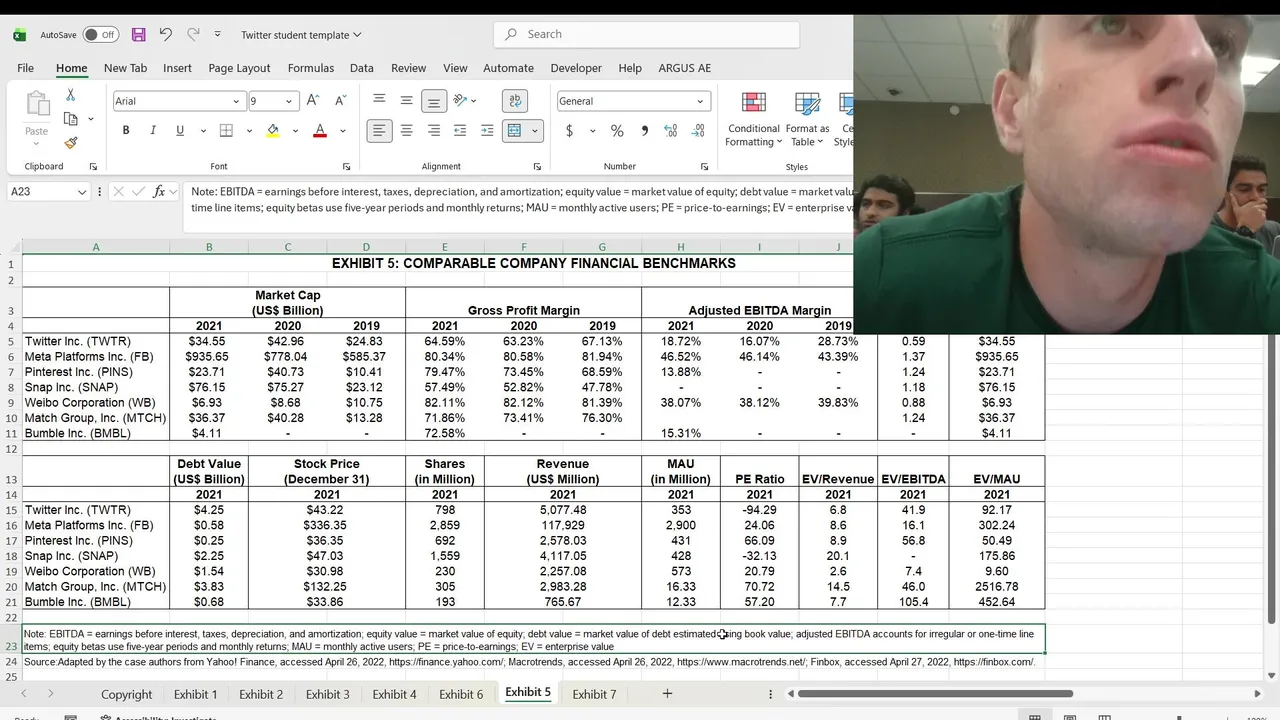Viewport: 1280px width, 720px height.
Task: Toggle the AutoSave switch
Action: tap(100, 35)
